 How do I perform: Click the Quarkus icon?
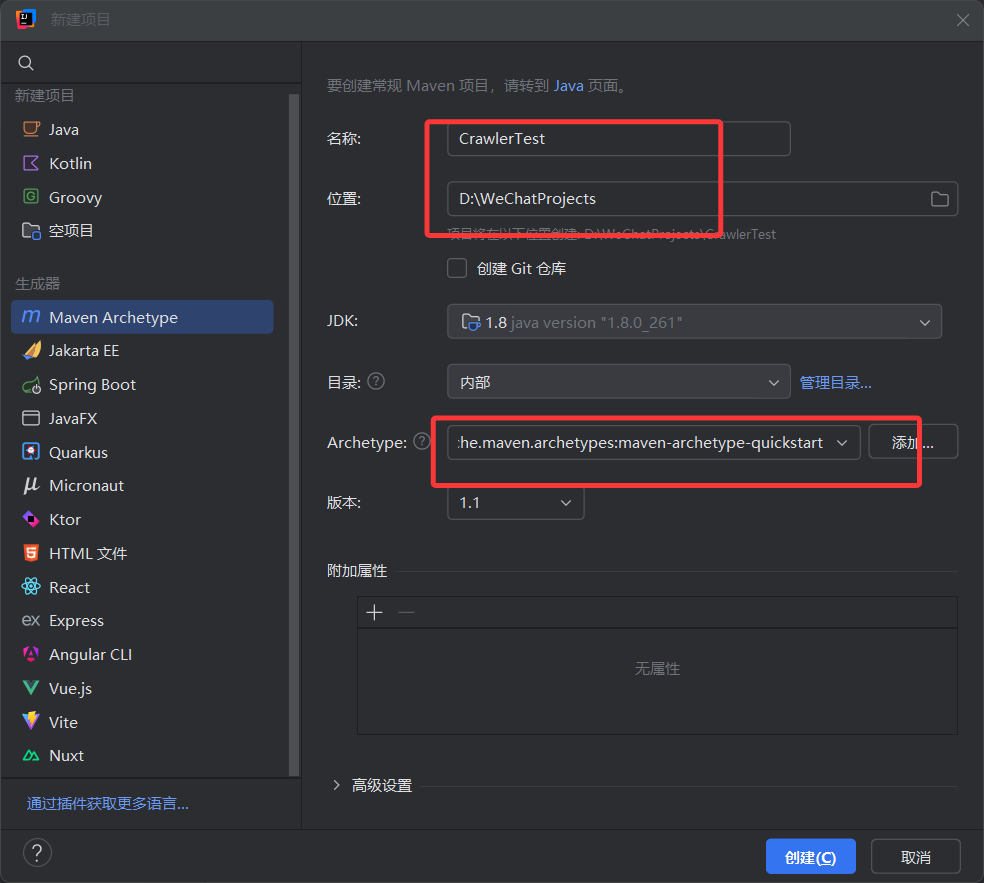click(31, 452)
